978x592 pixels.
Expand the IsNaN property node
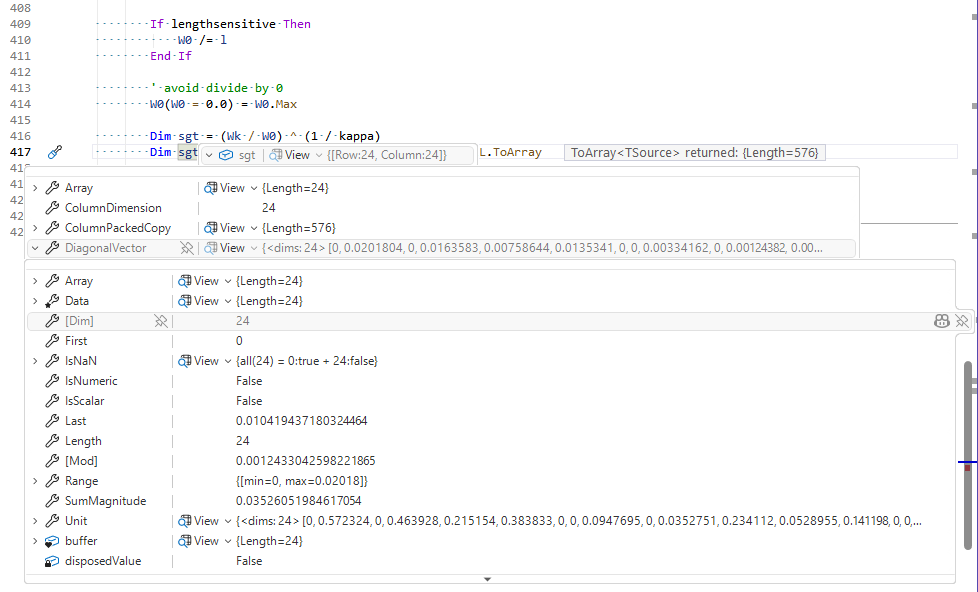(x=35, y=361)
